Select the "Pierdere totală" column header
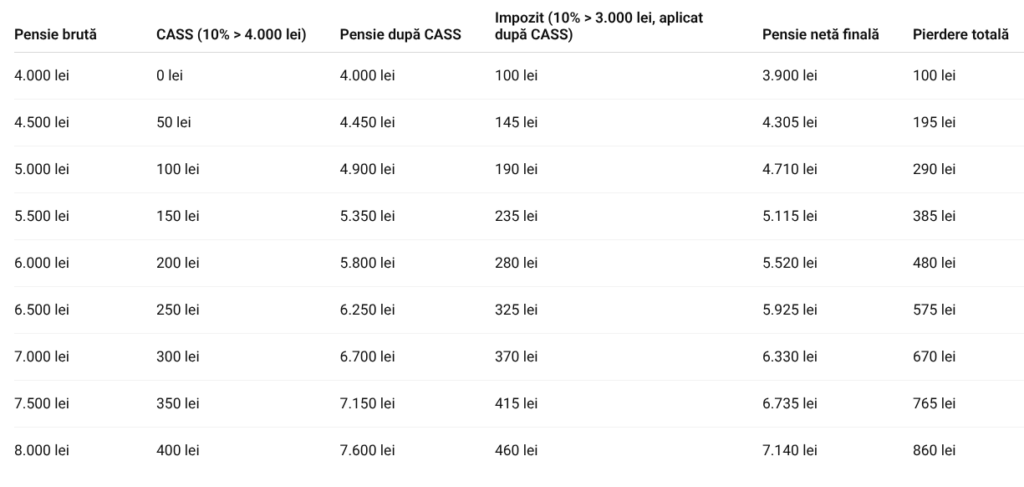 [x=961, y=35]
